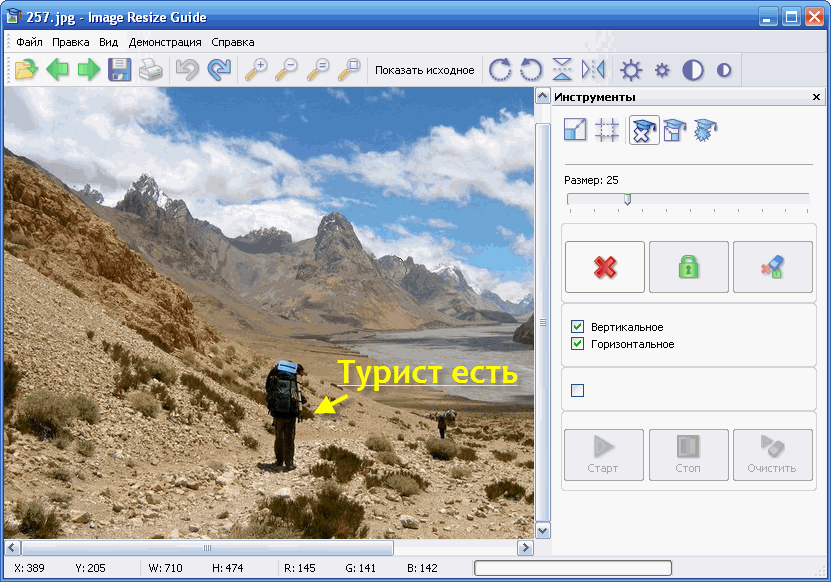Click the horizontal scrollbar right arrow
This screenshot has height=582, width=831.
pos(525,548)
